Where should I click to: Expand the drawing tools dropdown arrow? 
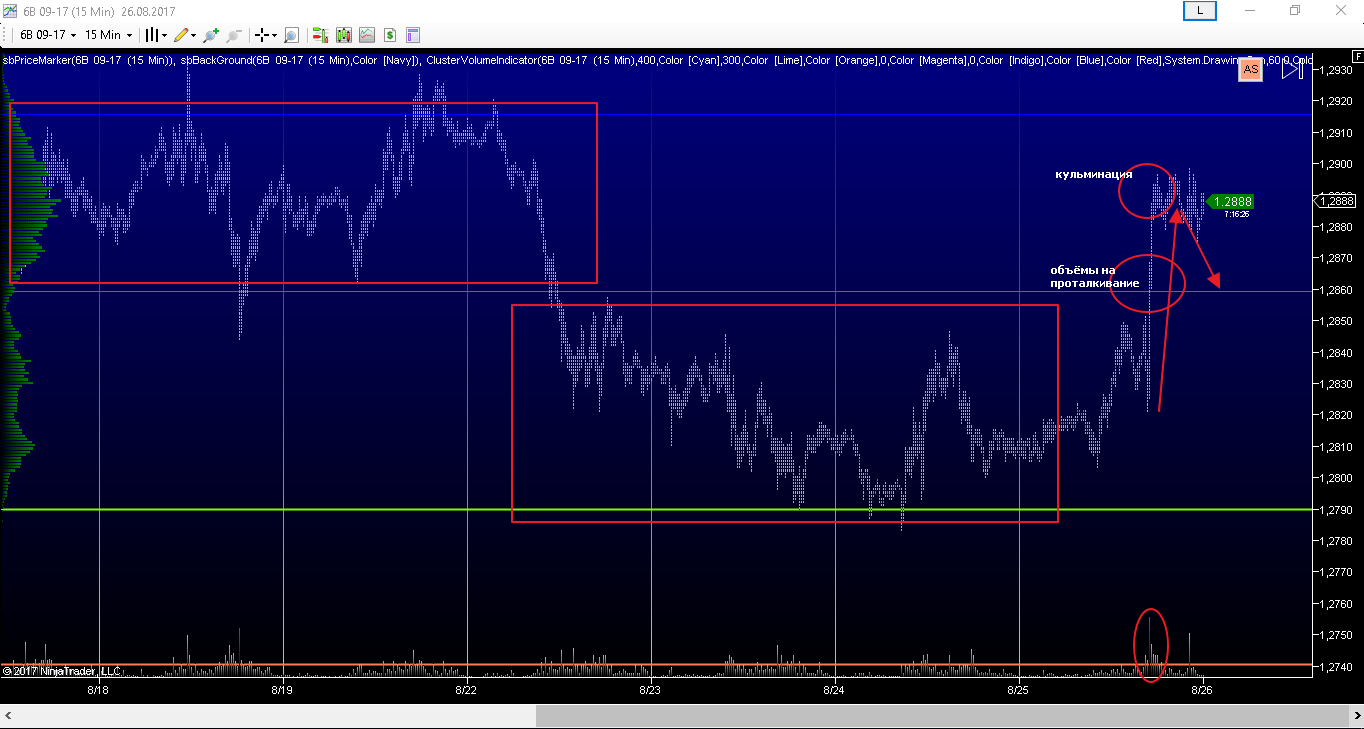(x=193, y=35)
